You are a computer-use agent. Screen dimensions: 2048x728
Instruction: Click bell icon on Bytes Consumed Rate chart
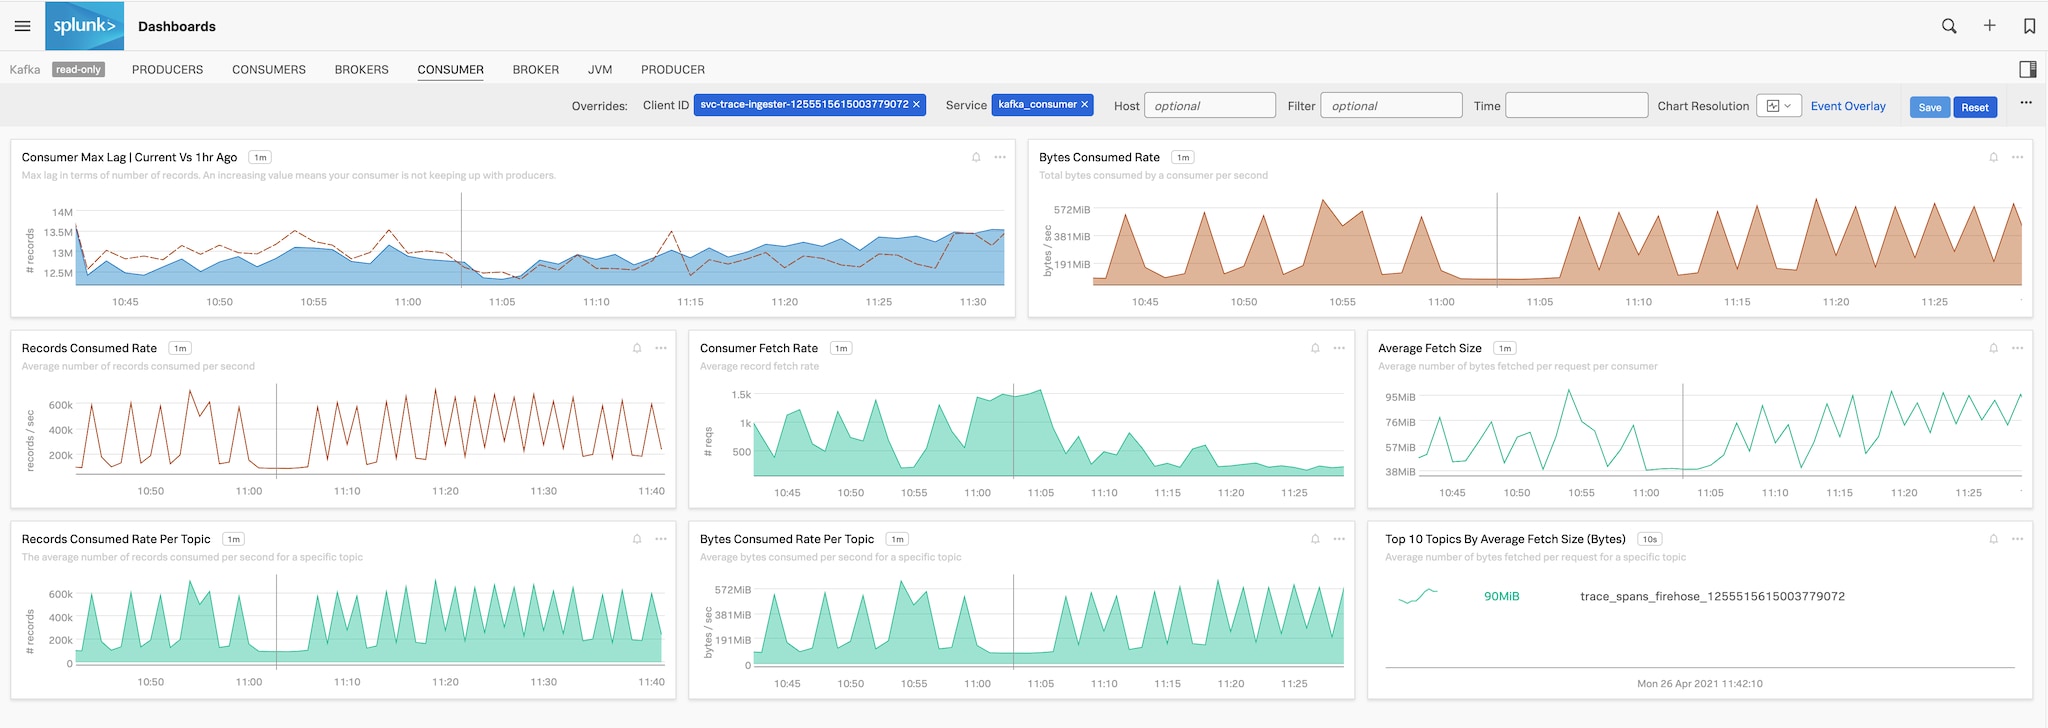1993,157
